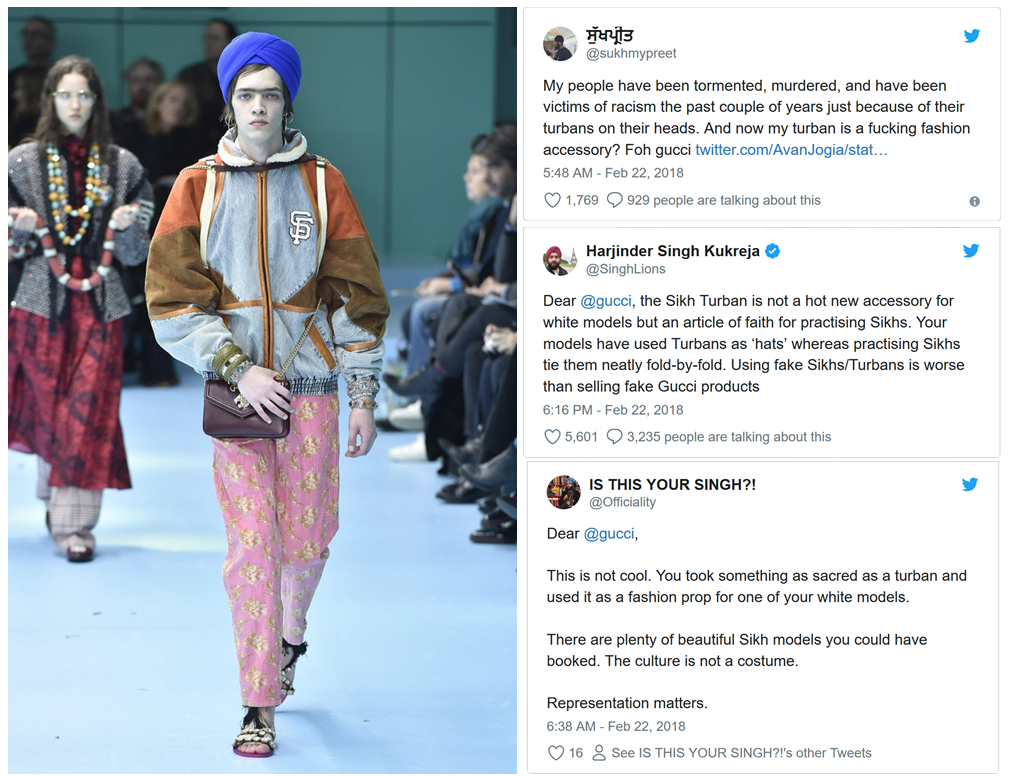Like the @Officiality tweet with 16 likes
Image resolution: width=1012 pixels, height=776 pixels.
556,753
